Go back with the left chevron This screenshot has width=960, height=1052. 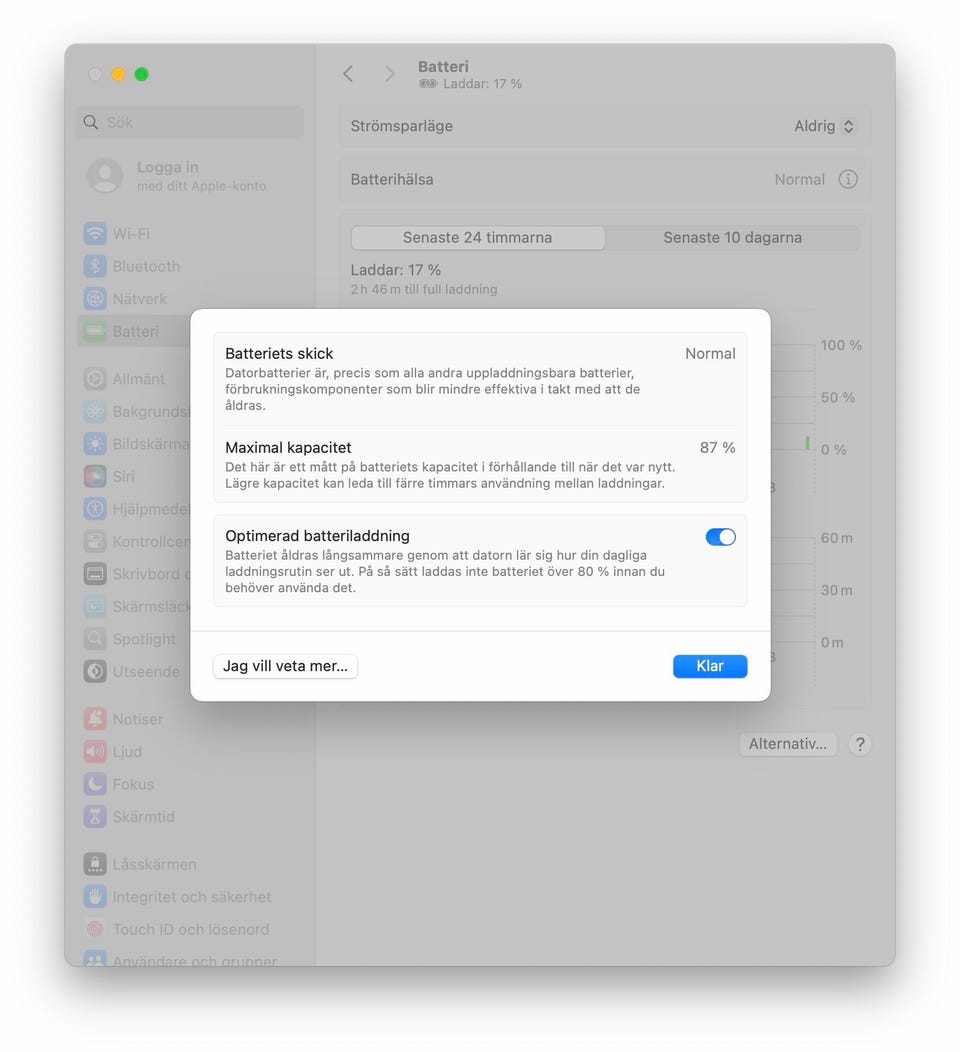[x=348, y=74]
